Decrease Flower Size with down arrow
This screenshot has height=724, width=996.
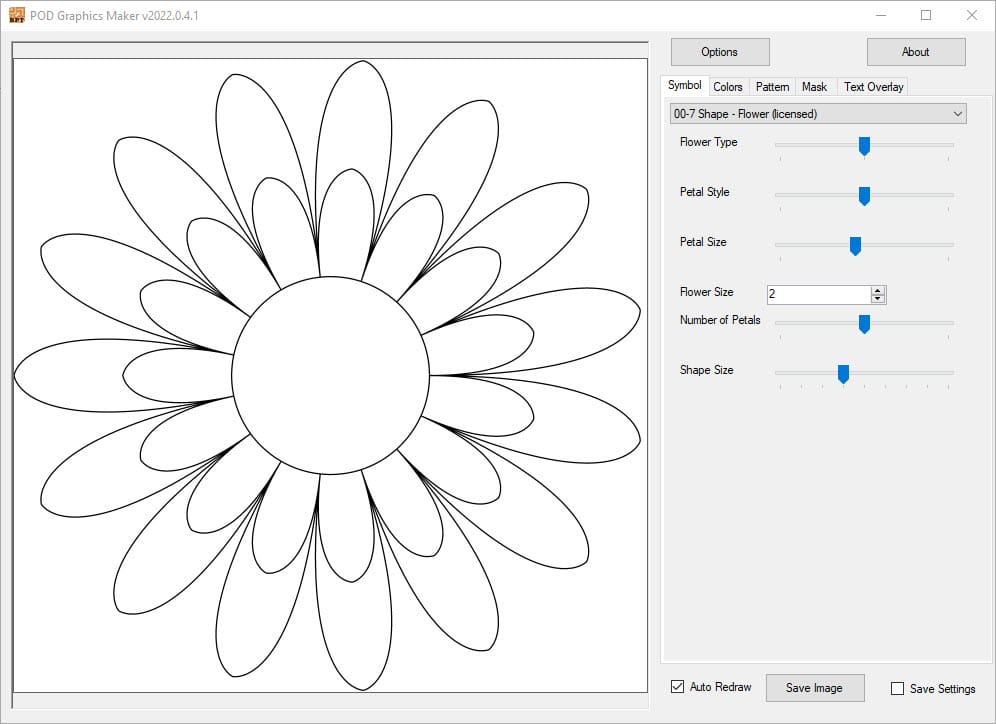[878, 299]
